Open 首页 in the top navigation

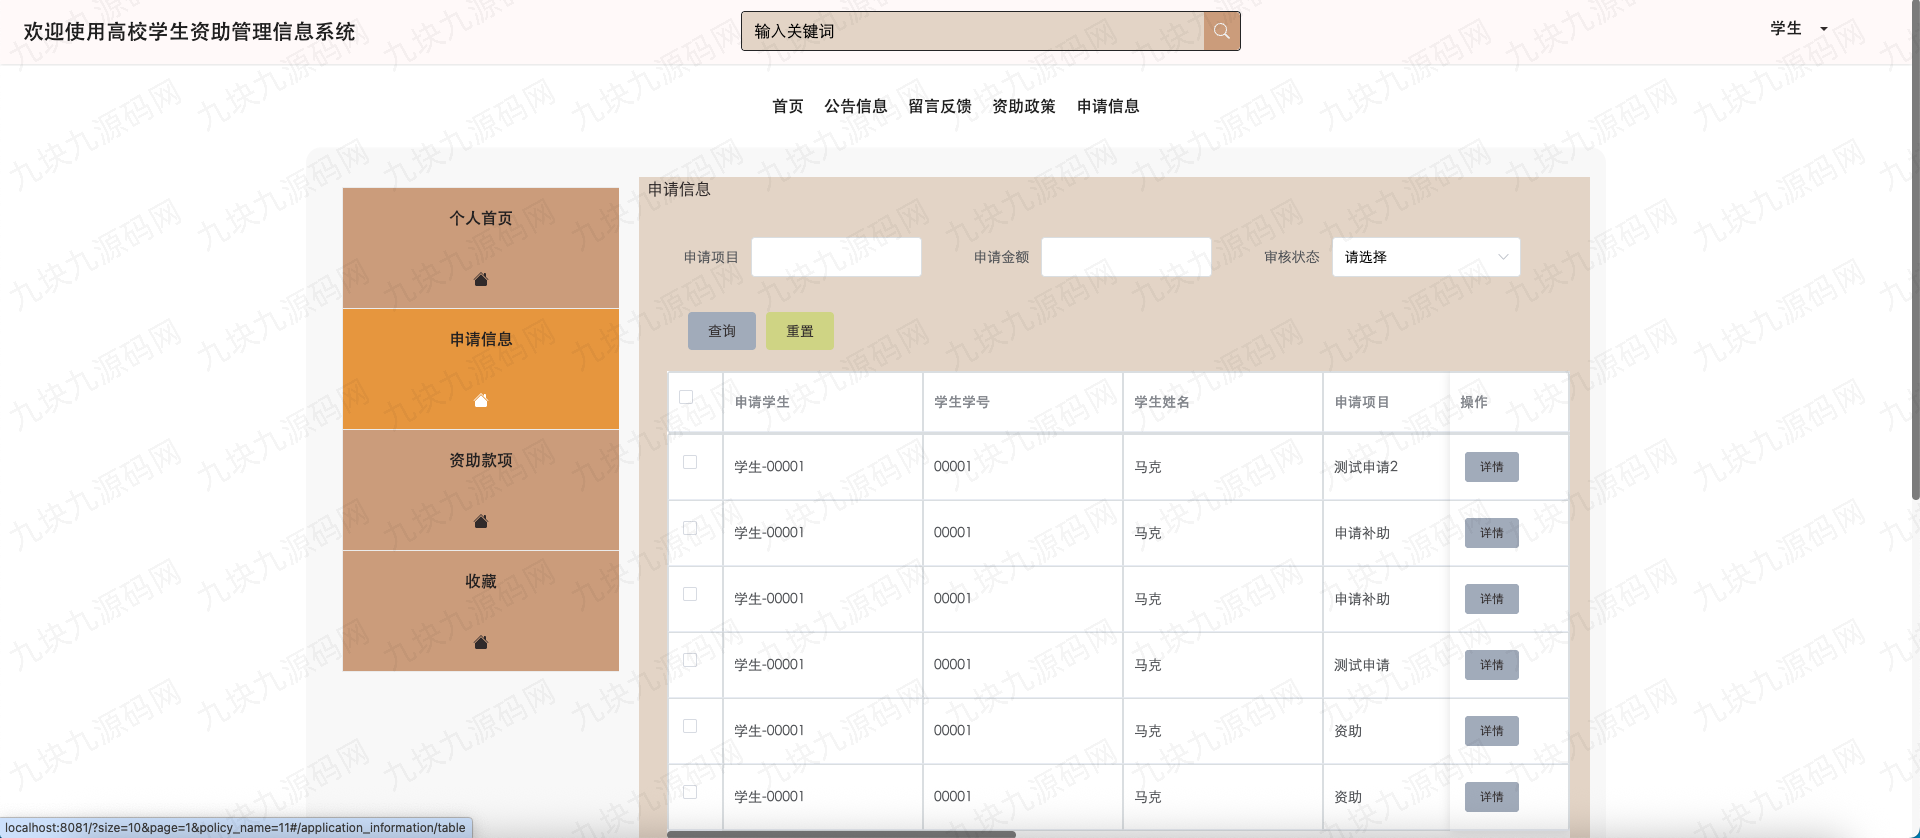[788, 106]
